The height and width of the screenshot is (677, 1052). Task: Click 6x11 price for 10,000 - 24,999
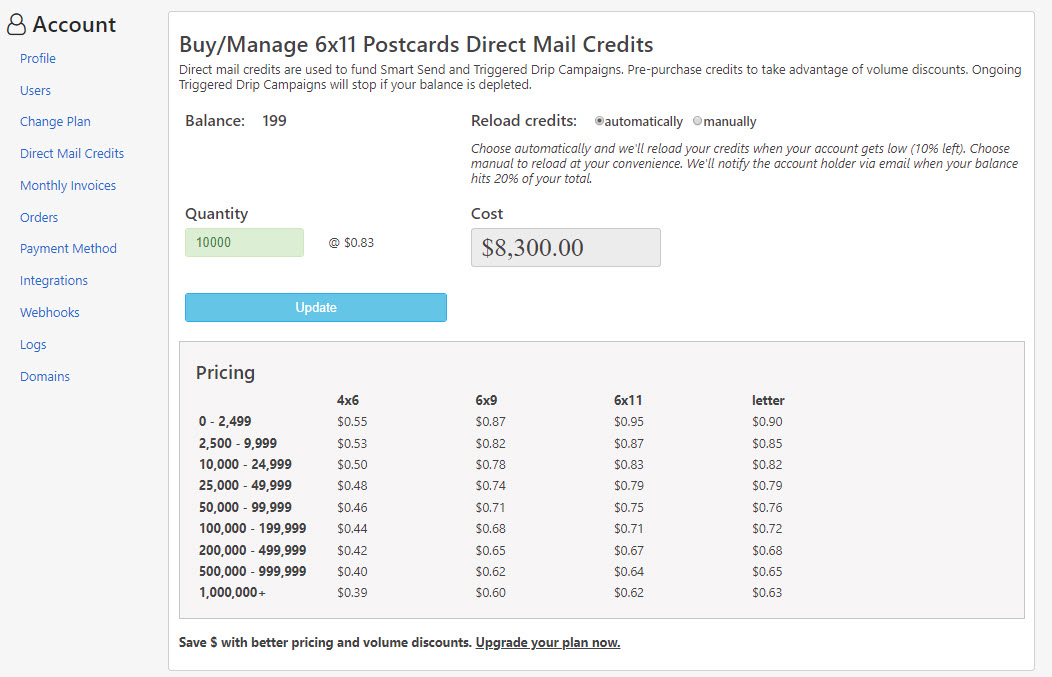click(x=629, y=464)
